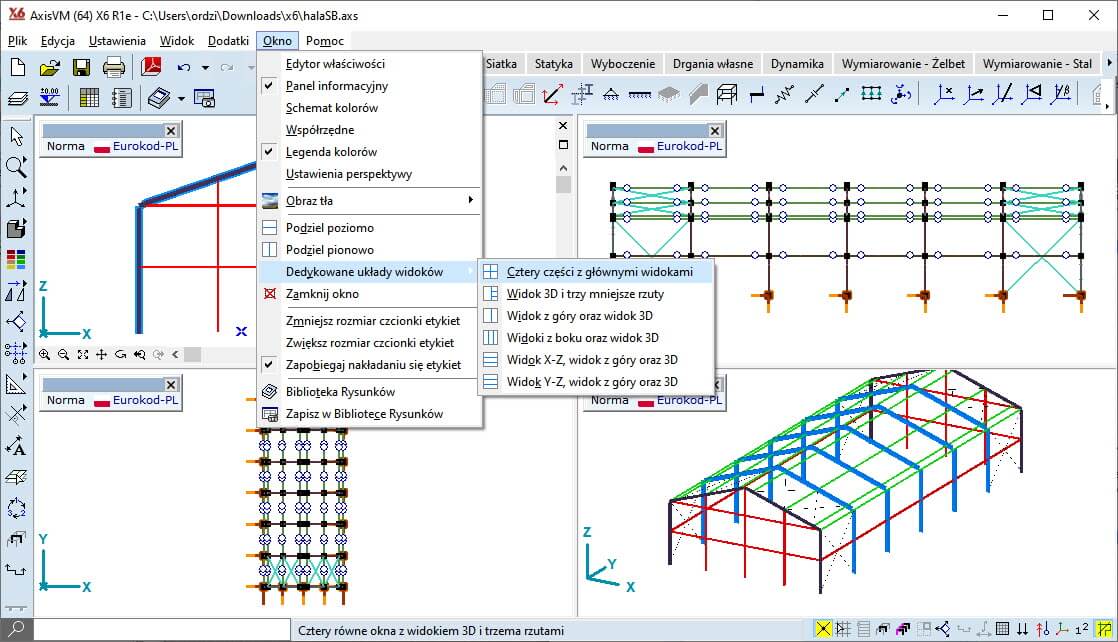Click Zamknij okno in the menu
Viewport: 1118px width, 642px height.
click(322, 294)
